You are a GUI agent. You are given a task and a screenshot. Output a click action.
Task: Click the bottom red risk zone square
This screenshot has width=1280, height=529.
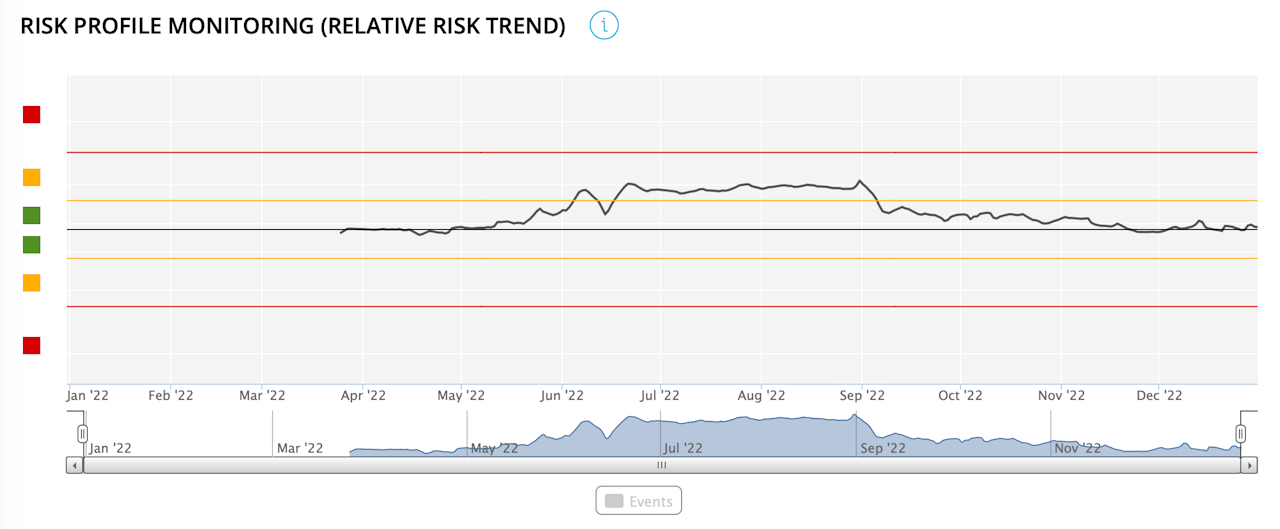pyautogui.click(x=32, y=346)
